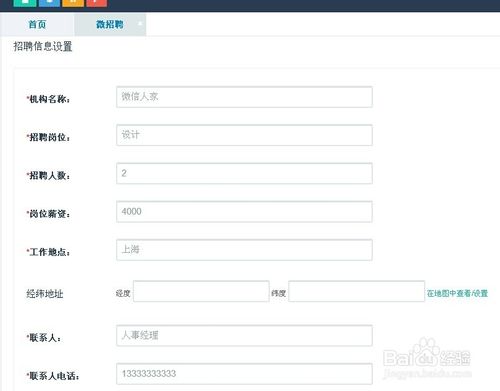Image resolution: width=500 pixels, height=391 pixels.
Task: Switch to the 首页 tab
Action: (37, 24)
